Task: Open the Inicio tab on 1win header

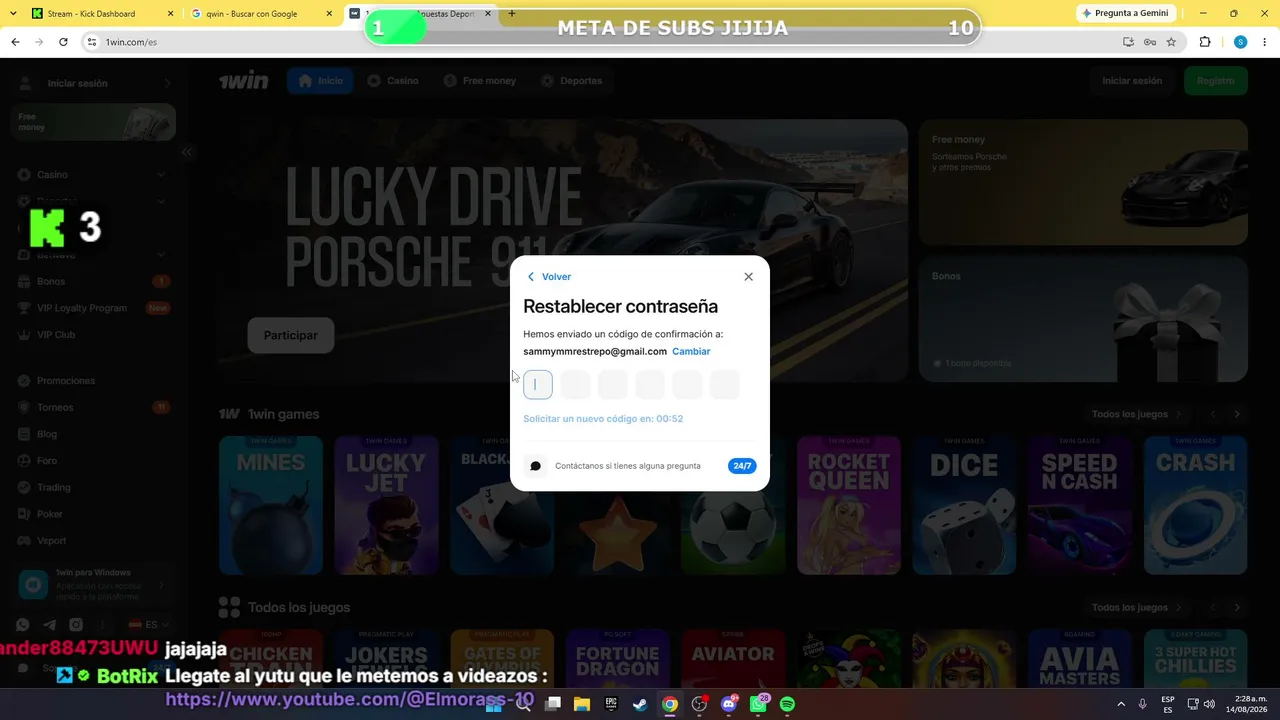Action: pos(320,81)
